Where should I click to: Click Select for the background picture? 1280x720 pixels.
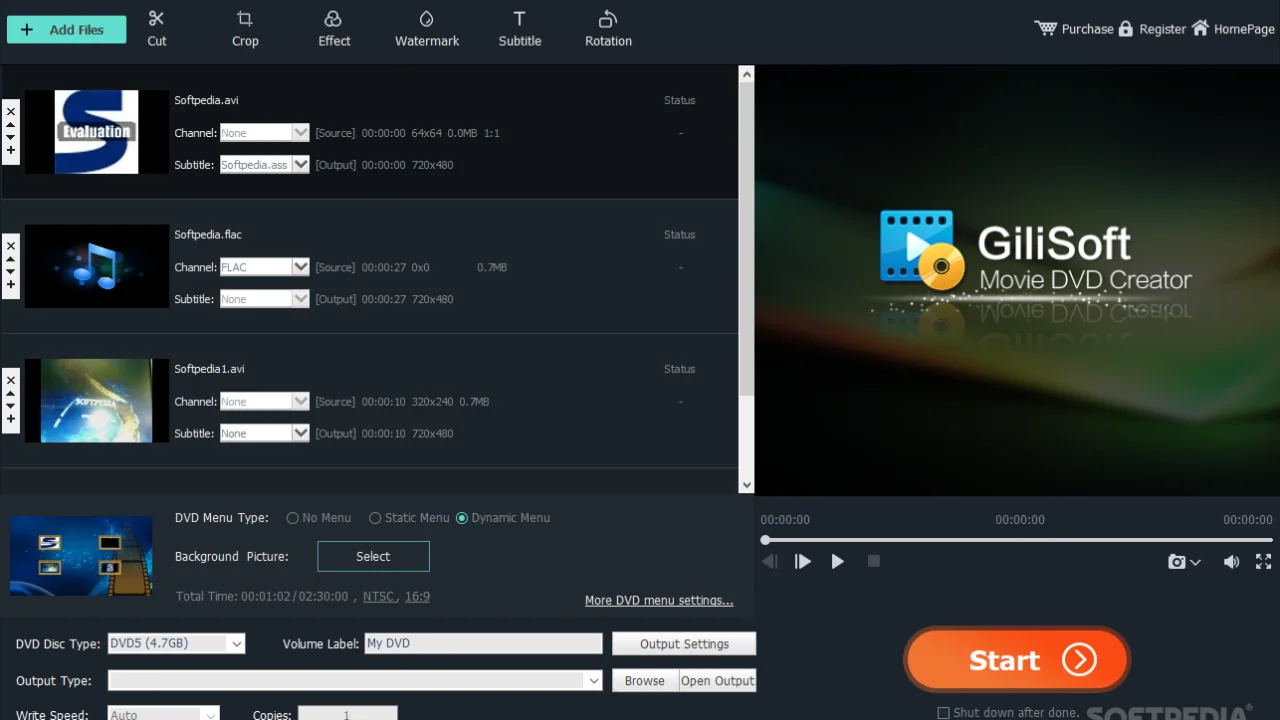[373, 556]
